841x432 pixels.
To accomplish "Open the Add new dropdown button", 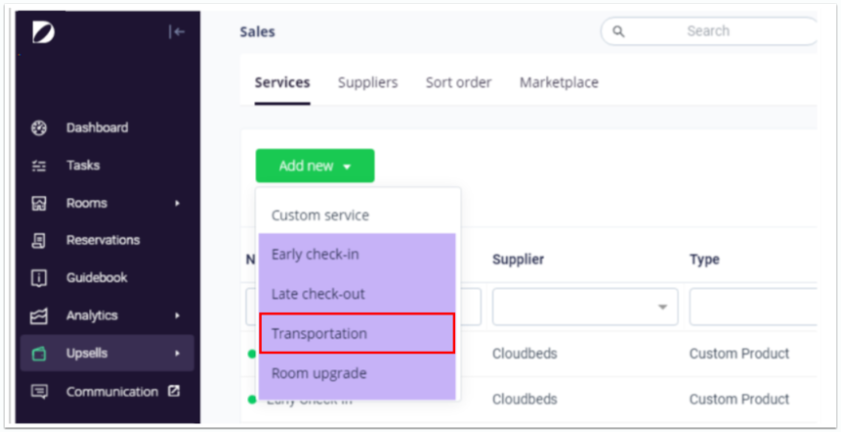I will (x=314, y=166).
